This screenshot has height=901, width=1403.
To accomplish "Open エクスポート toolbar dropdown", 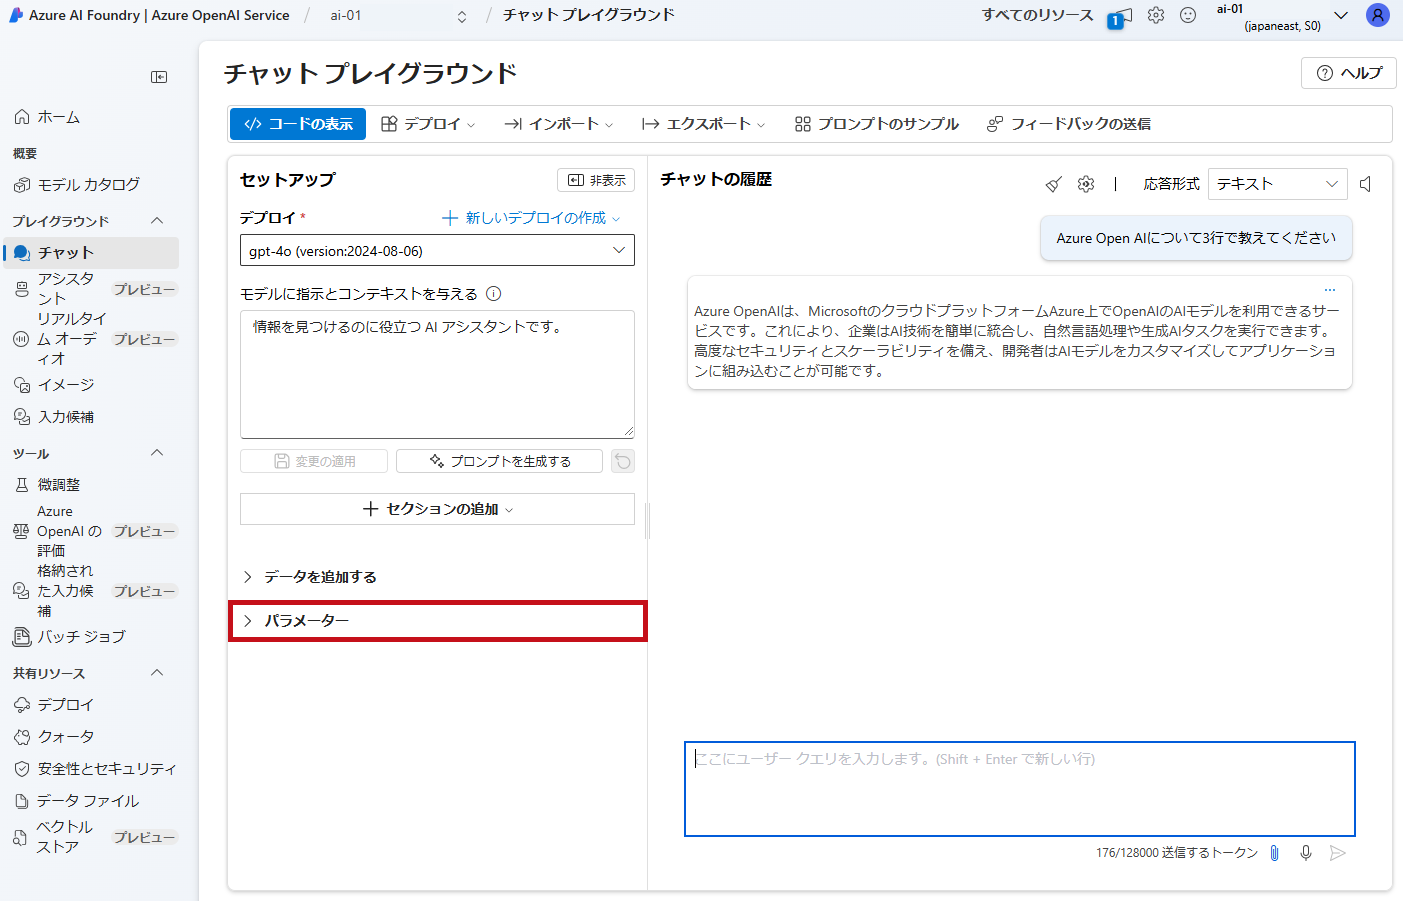I will click(x=703, y=124).
